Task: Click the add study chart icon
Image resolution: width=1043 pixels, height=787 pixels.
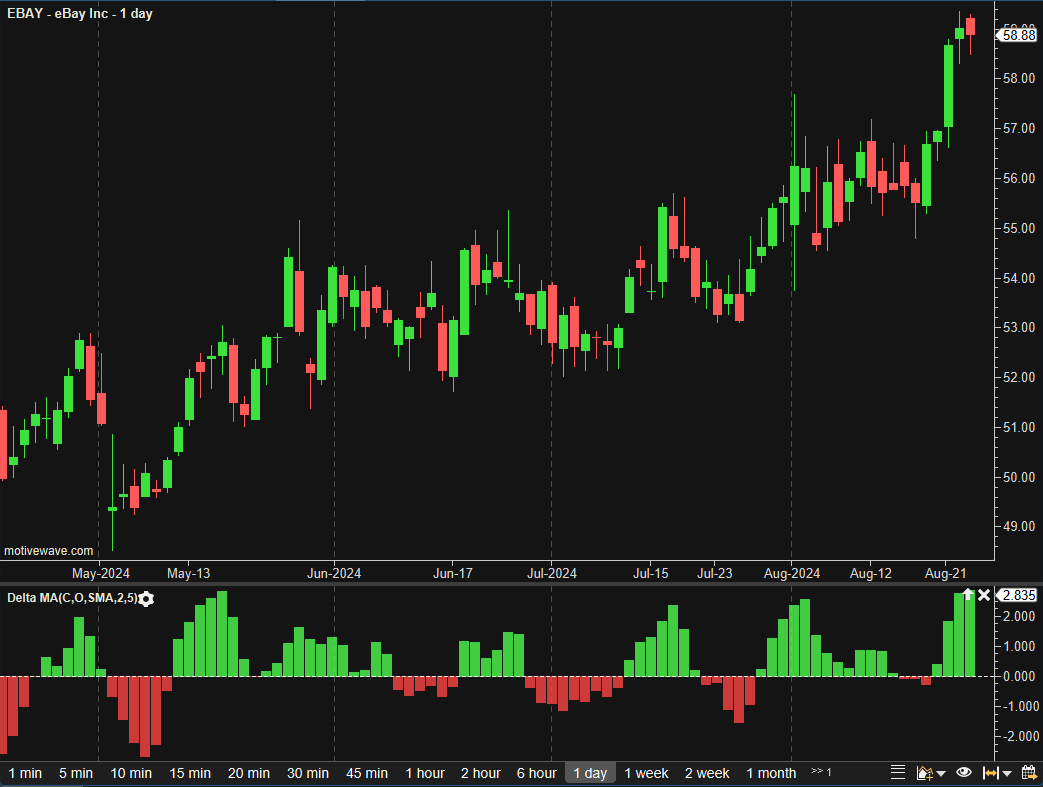Action: [x=924, y=772]
